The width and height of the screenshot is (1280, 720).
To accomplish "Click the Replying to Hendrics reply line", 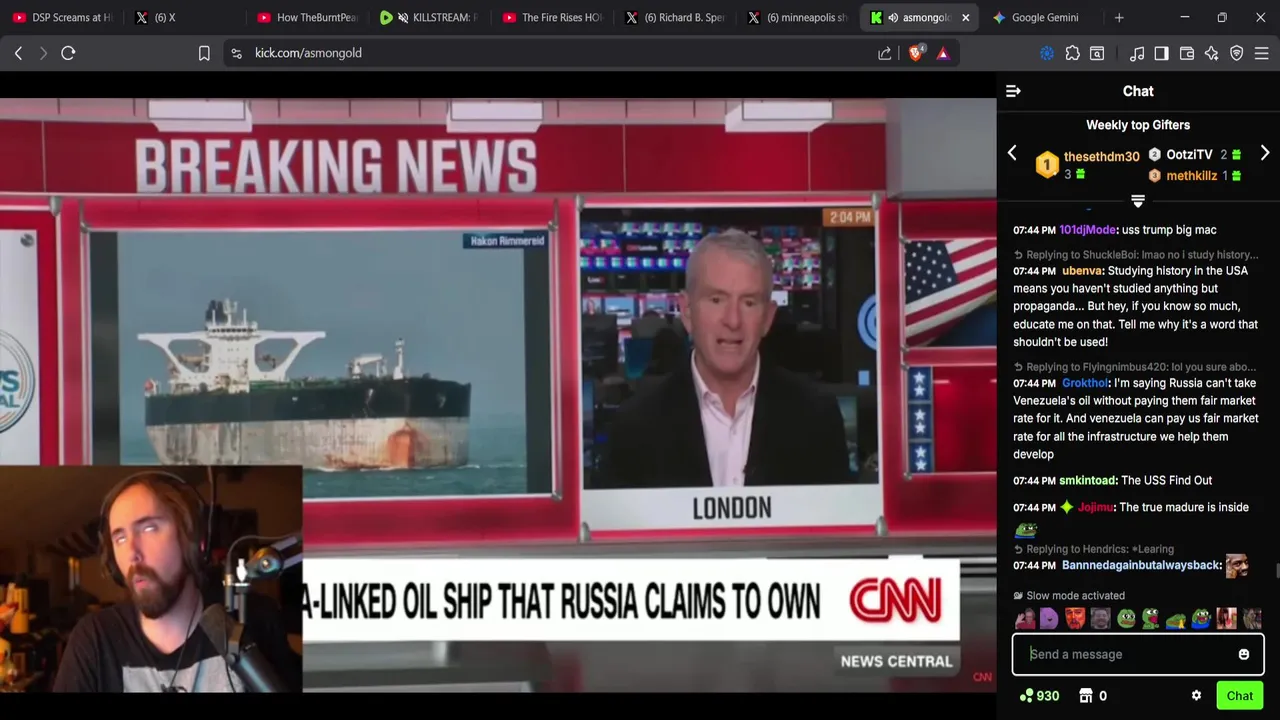I will [x=1094, y=549].
